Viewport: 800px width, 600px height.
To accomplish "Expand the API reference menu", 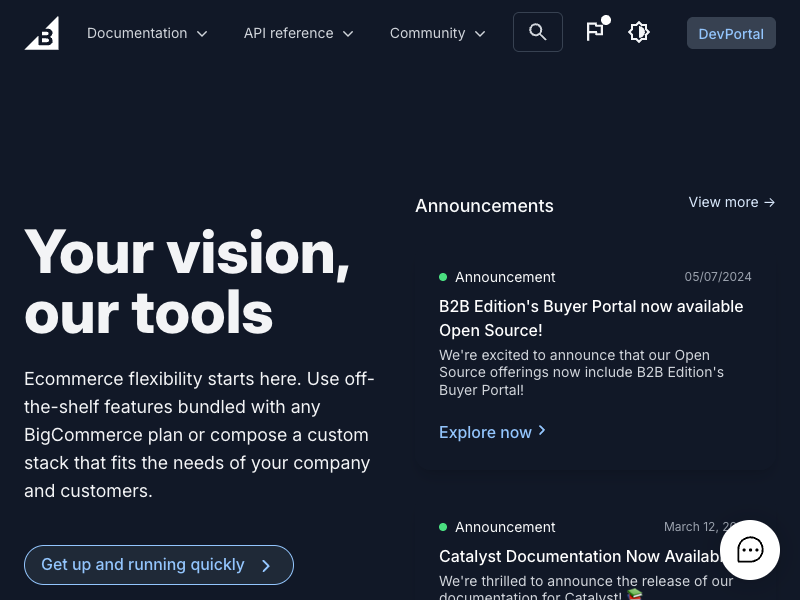I will [298, 33].
